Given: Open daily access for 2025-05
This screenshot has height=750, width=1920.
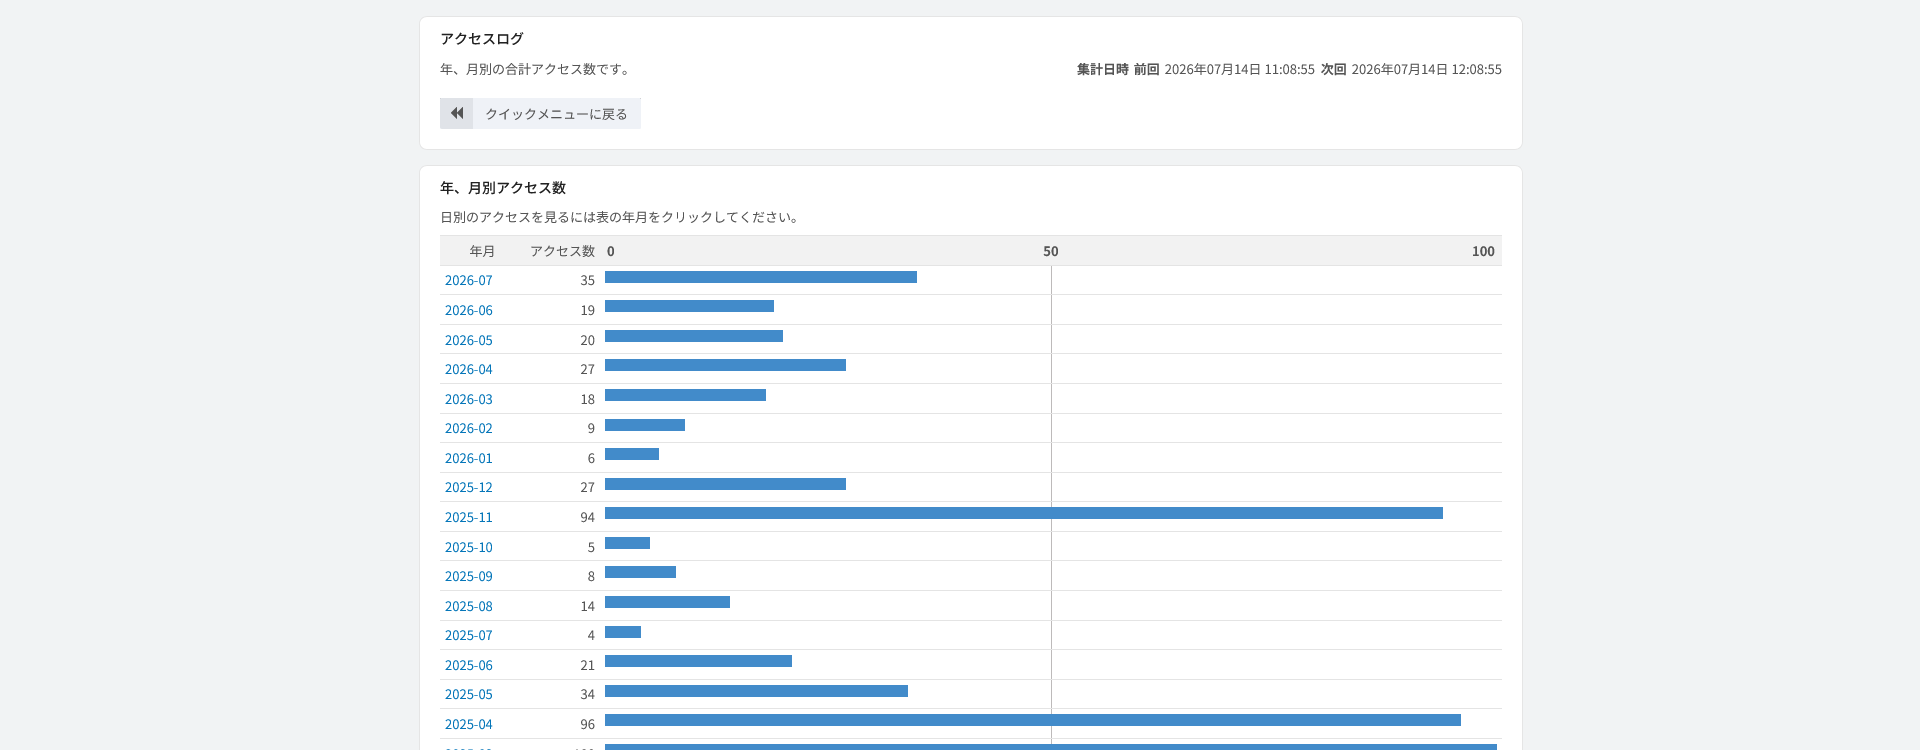Looking at the screenshot, I should (469, 695).
